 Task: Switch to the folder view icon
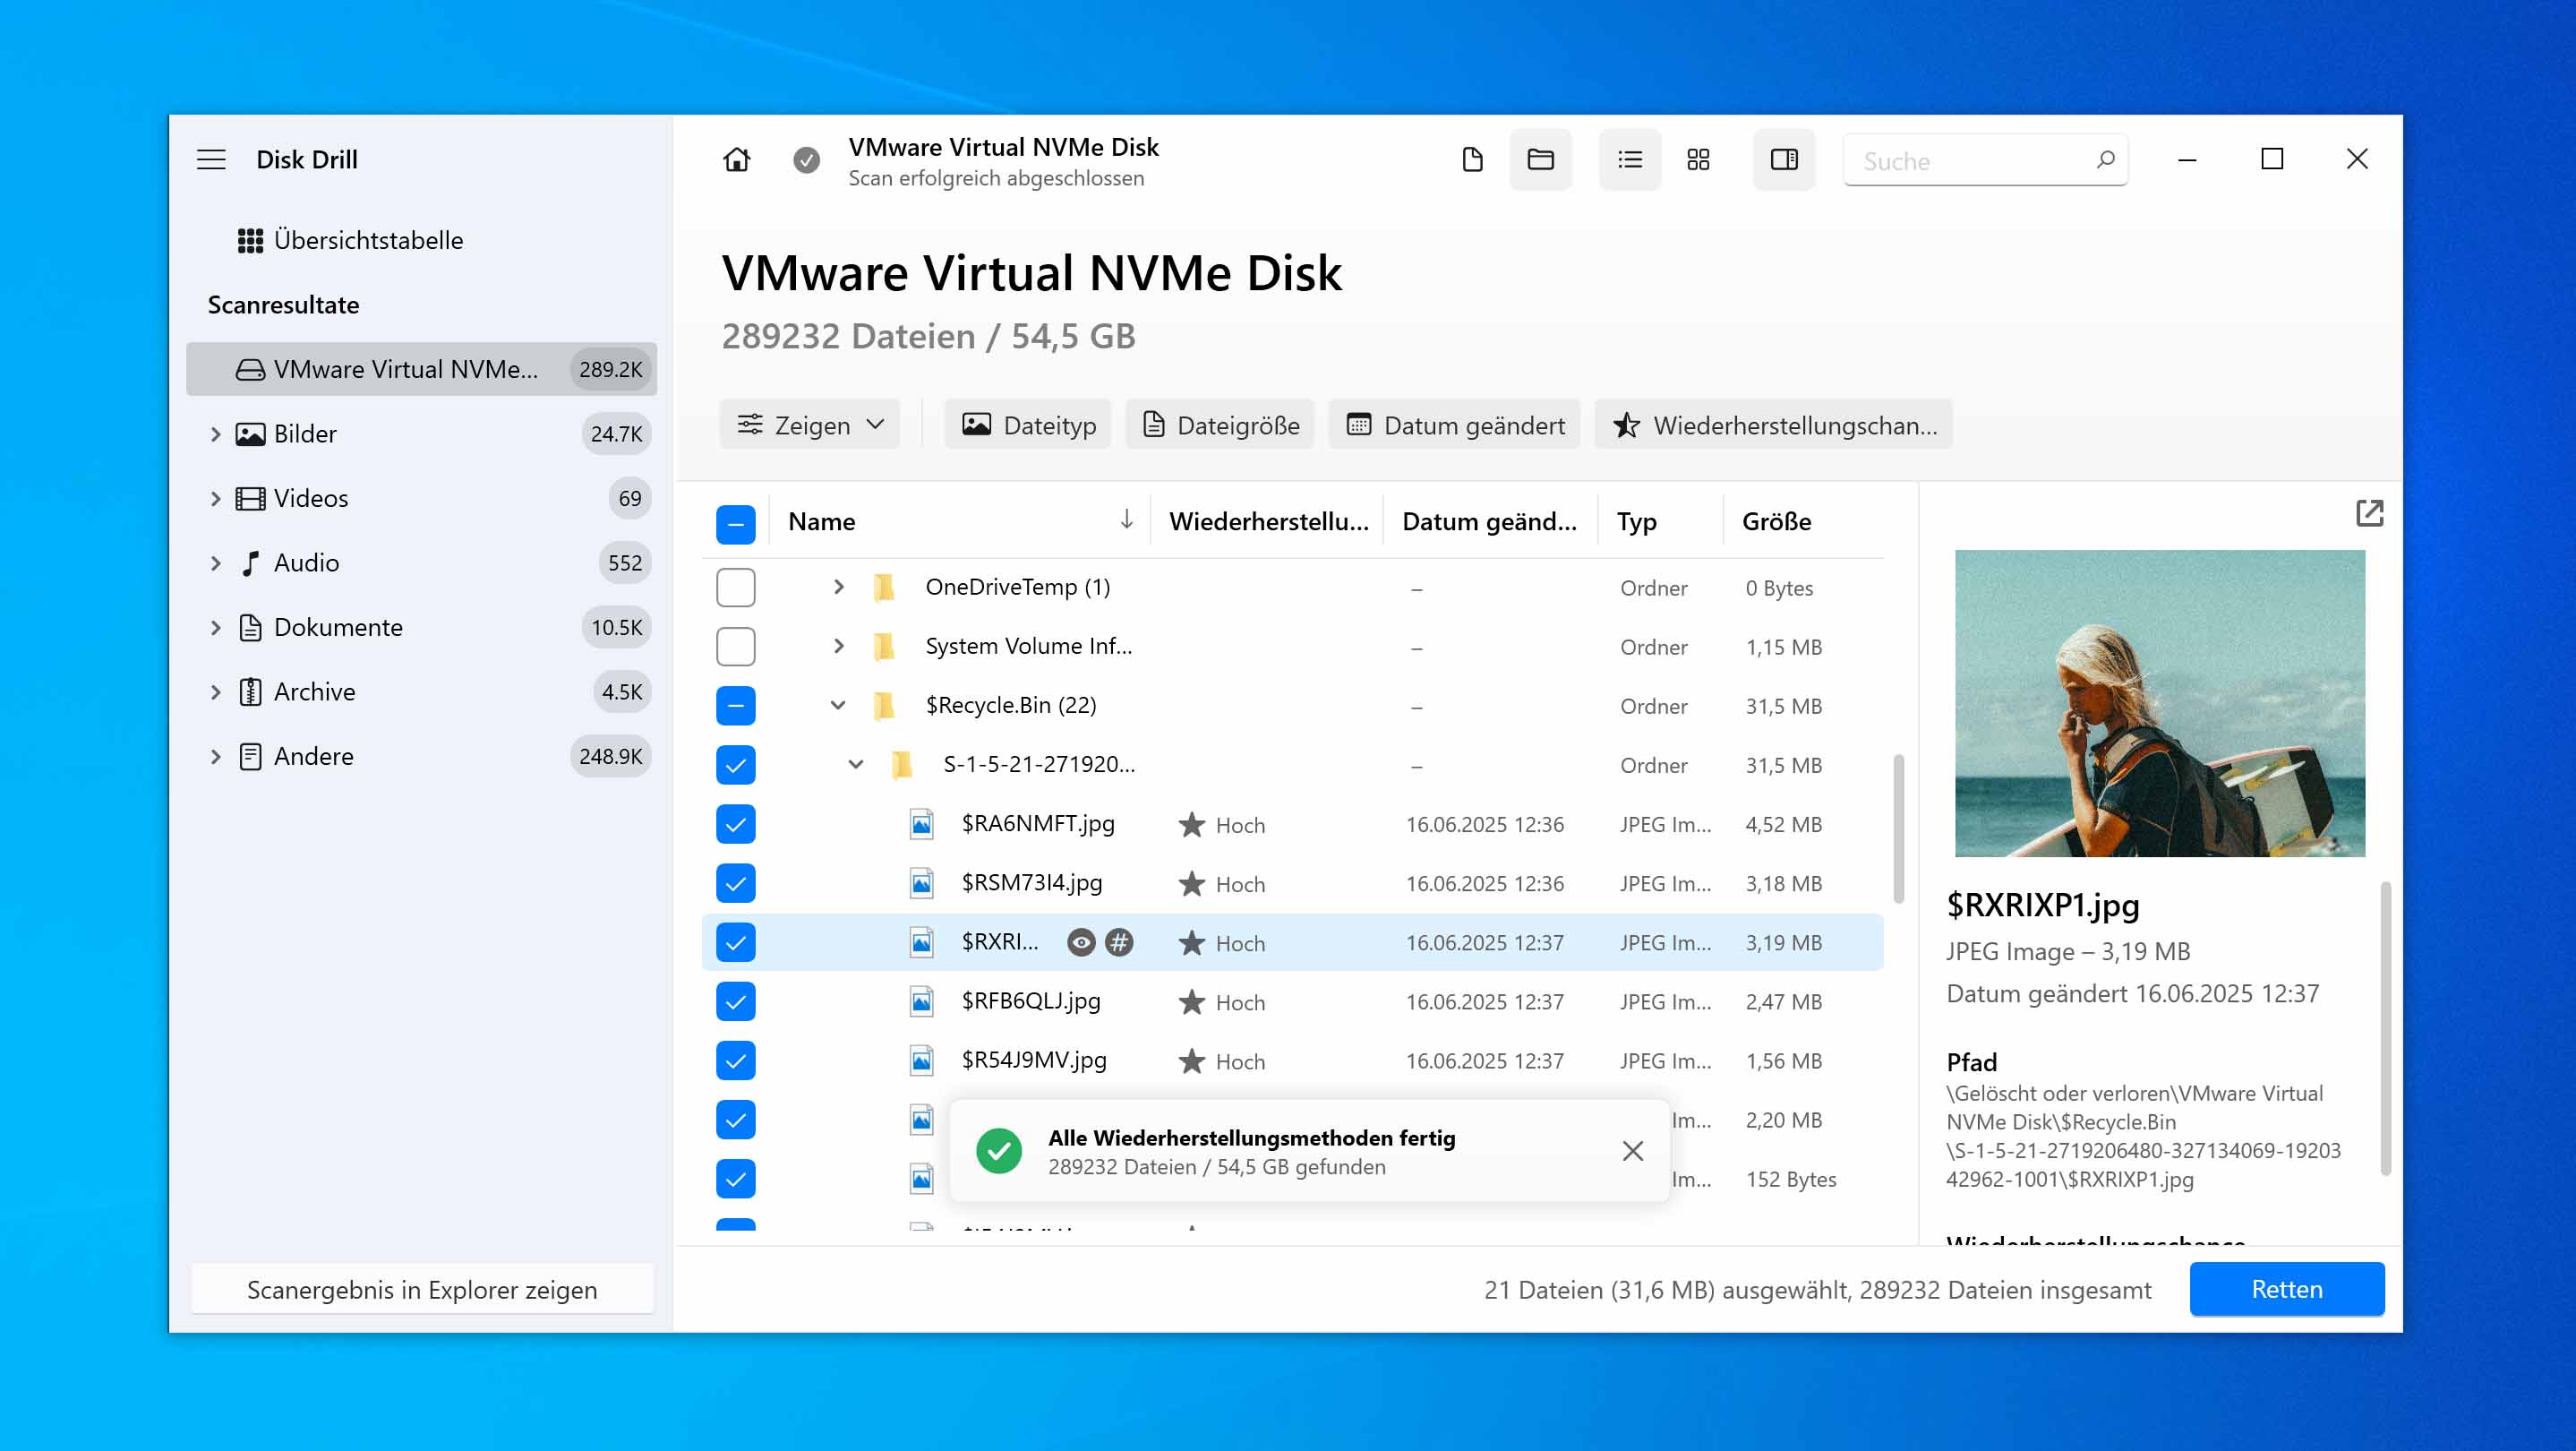[1540, 160]
